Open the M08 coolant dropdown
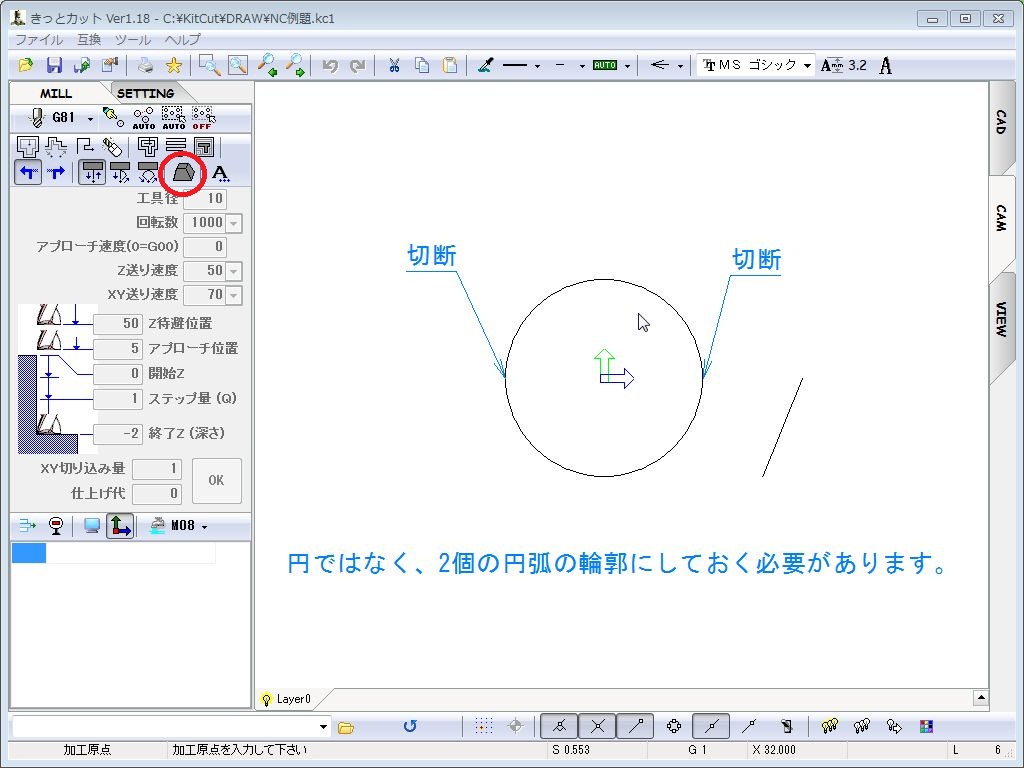The image size is (1024, 768). 204,527
